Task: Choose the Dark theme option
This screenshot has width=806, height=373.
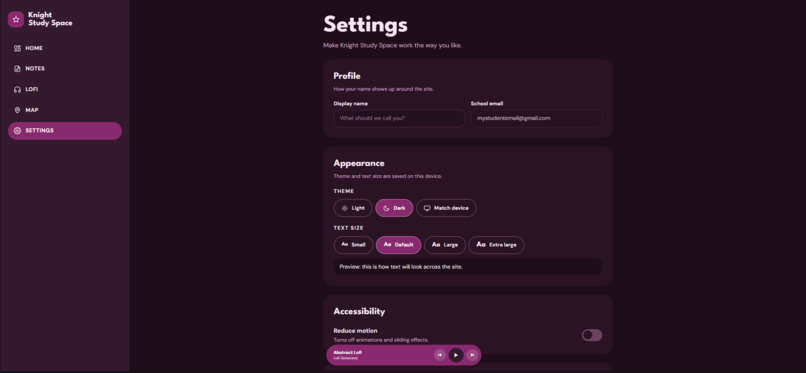Action: pos(394,208)
